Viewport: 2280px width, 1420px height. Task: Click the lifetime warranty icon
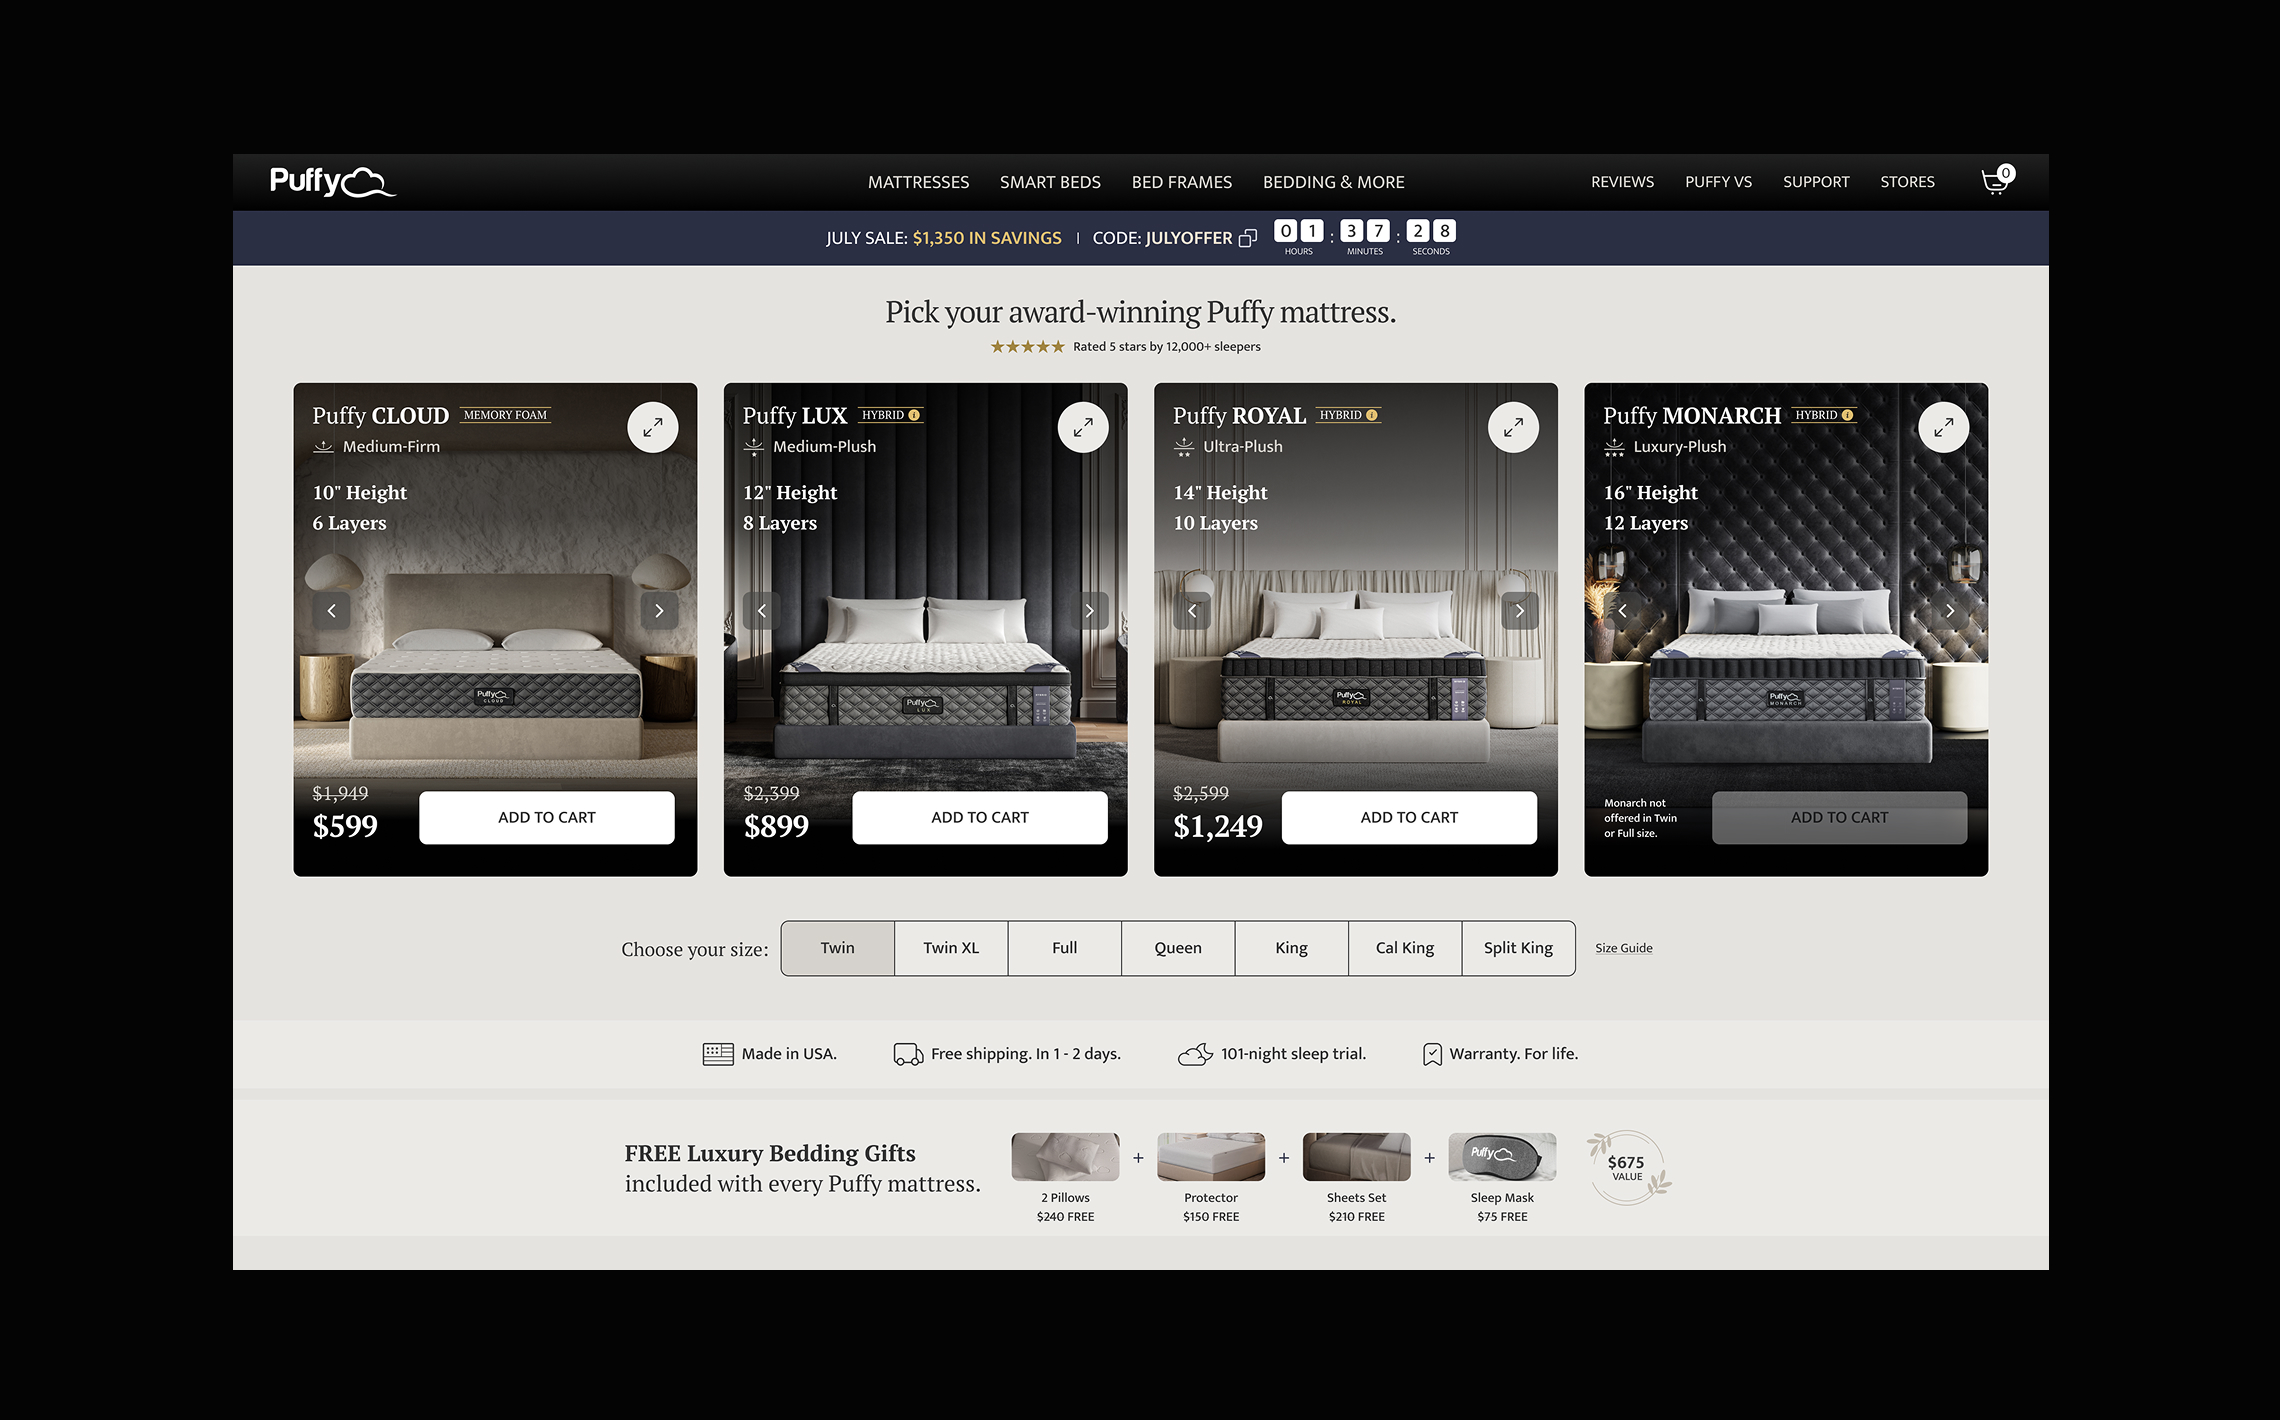[x=1432, y=1054]
